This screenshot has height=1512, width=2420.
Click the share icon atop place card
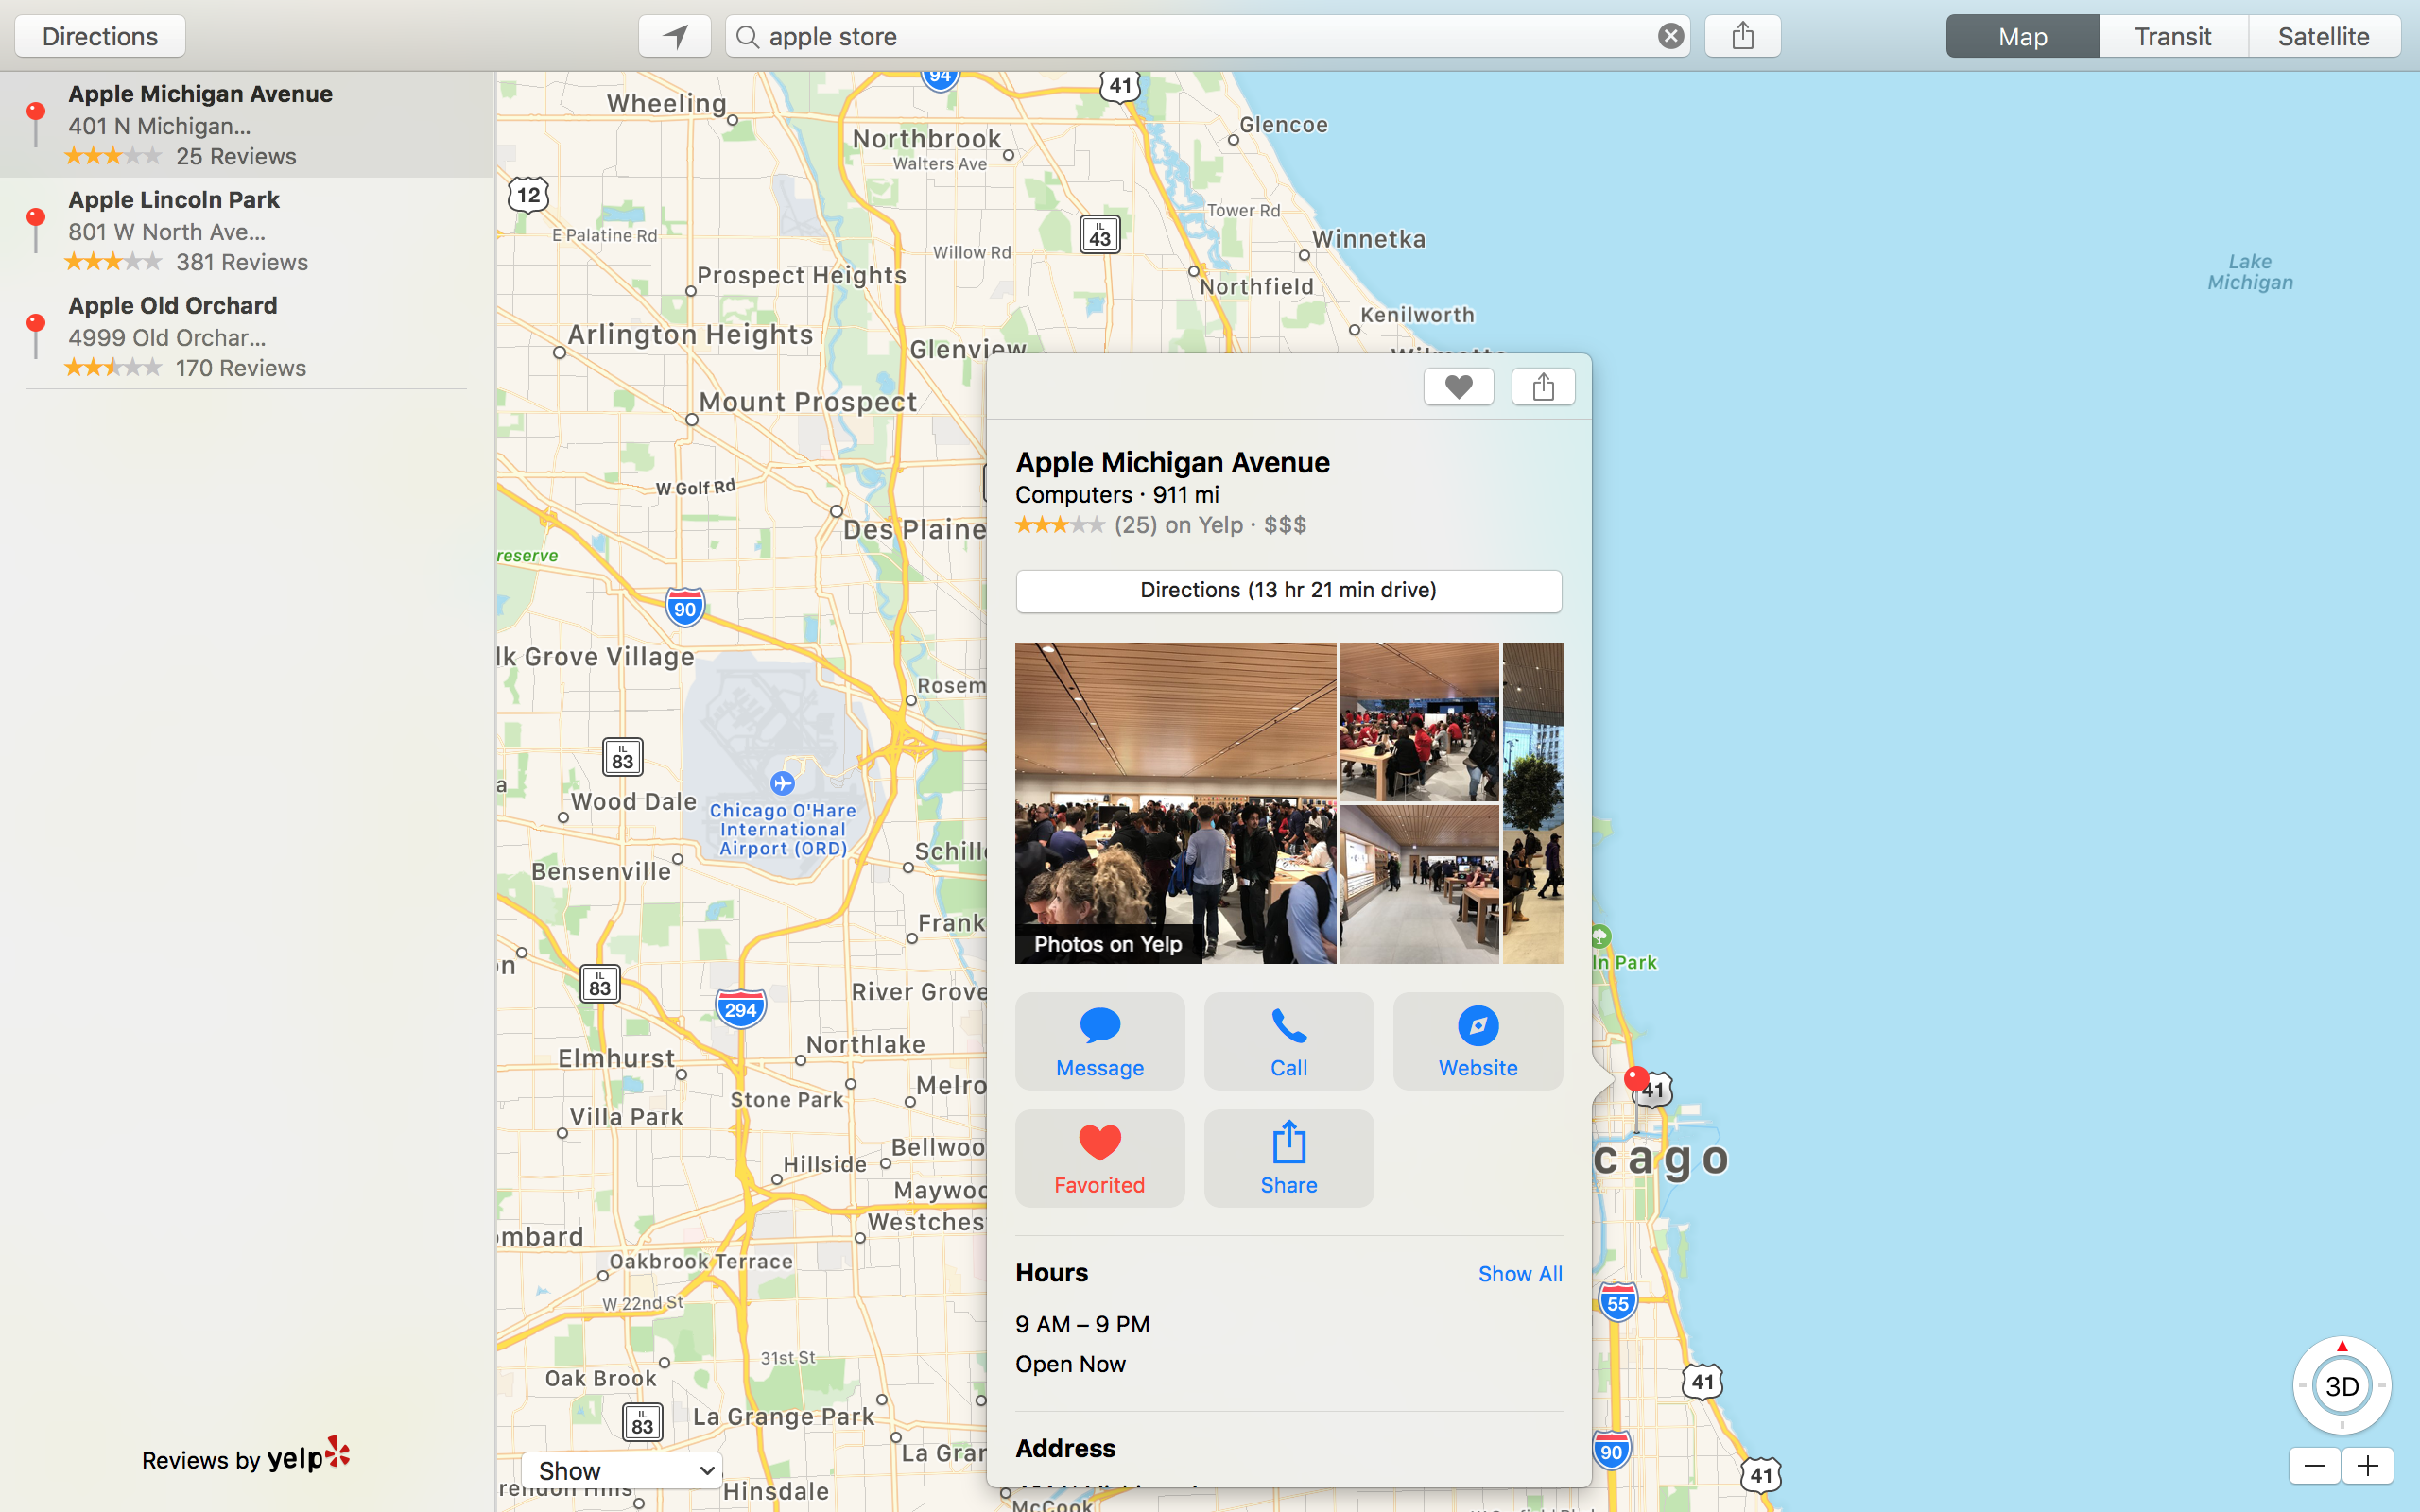pyautogui.click(x=1542, y=387)
